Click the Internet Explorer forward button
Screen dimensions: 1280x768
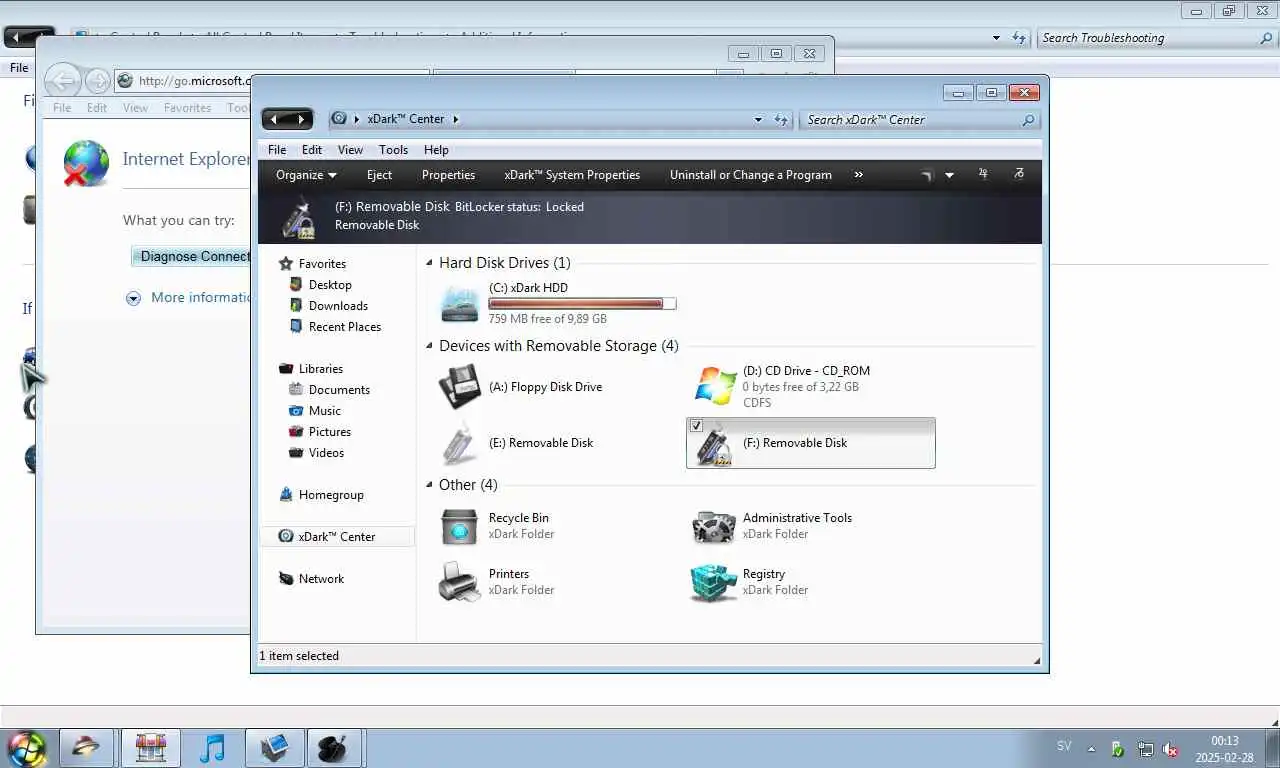(x=97, y=81)
